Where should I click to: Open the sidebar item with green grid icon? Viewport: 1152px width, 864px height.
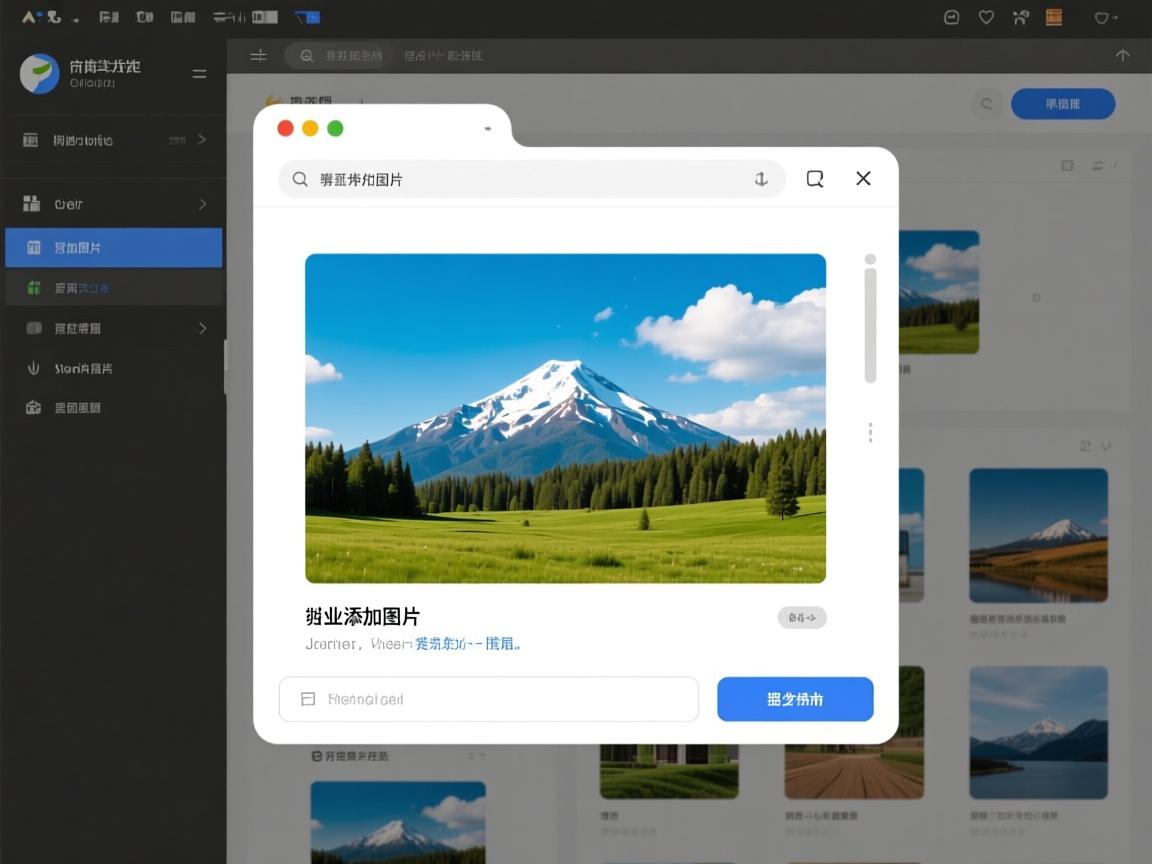pyautogui.click(x=113, y=288)
